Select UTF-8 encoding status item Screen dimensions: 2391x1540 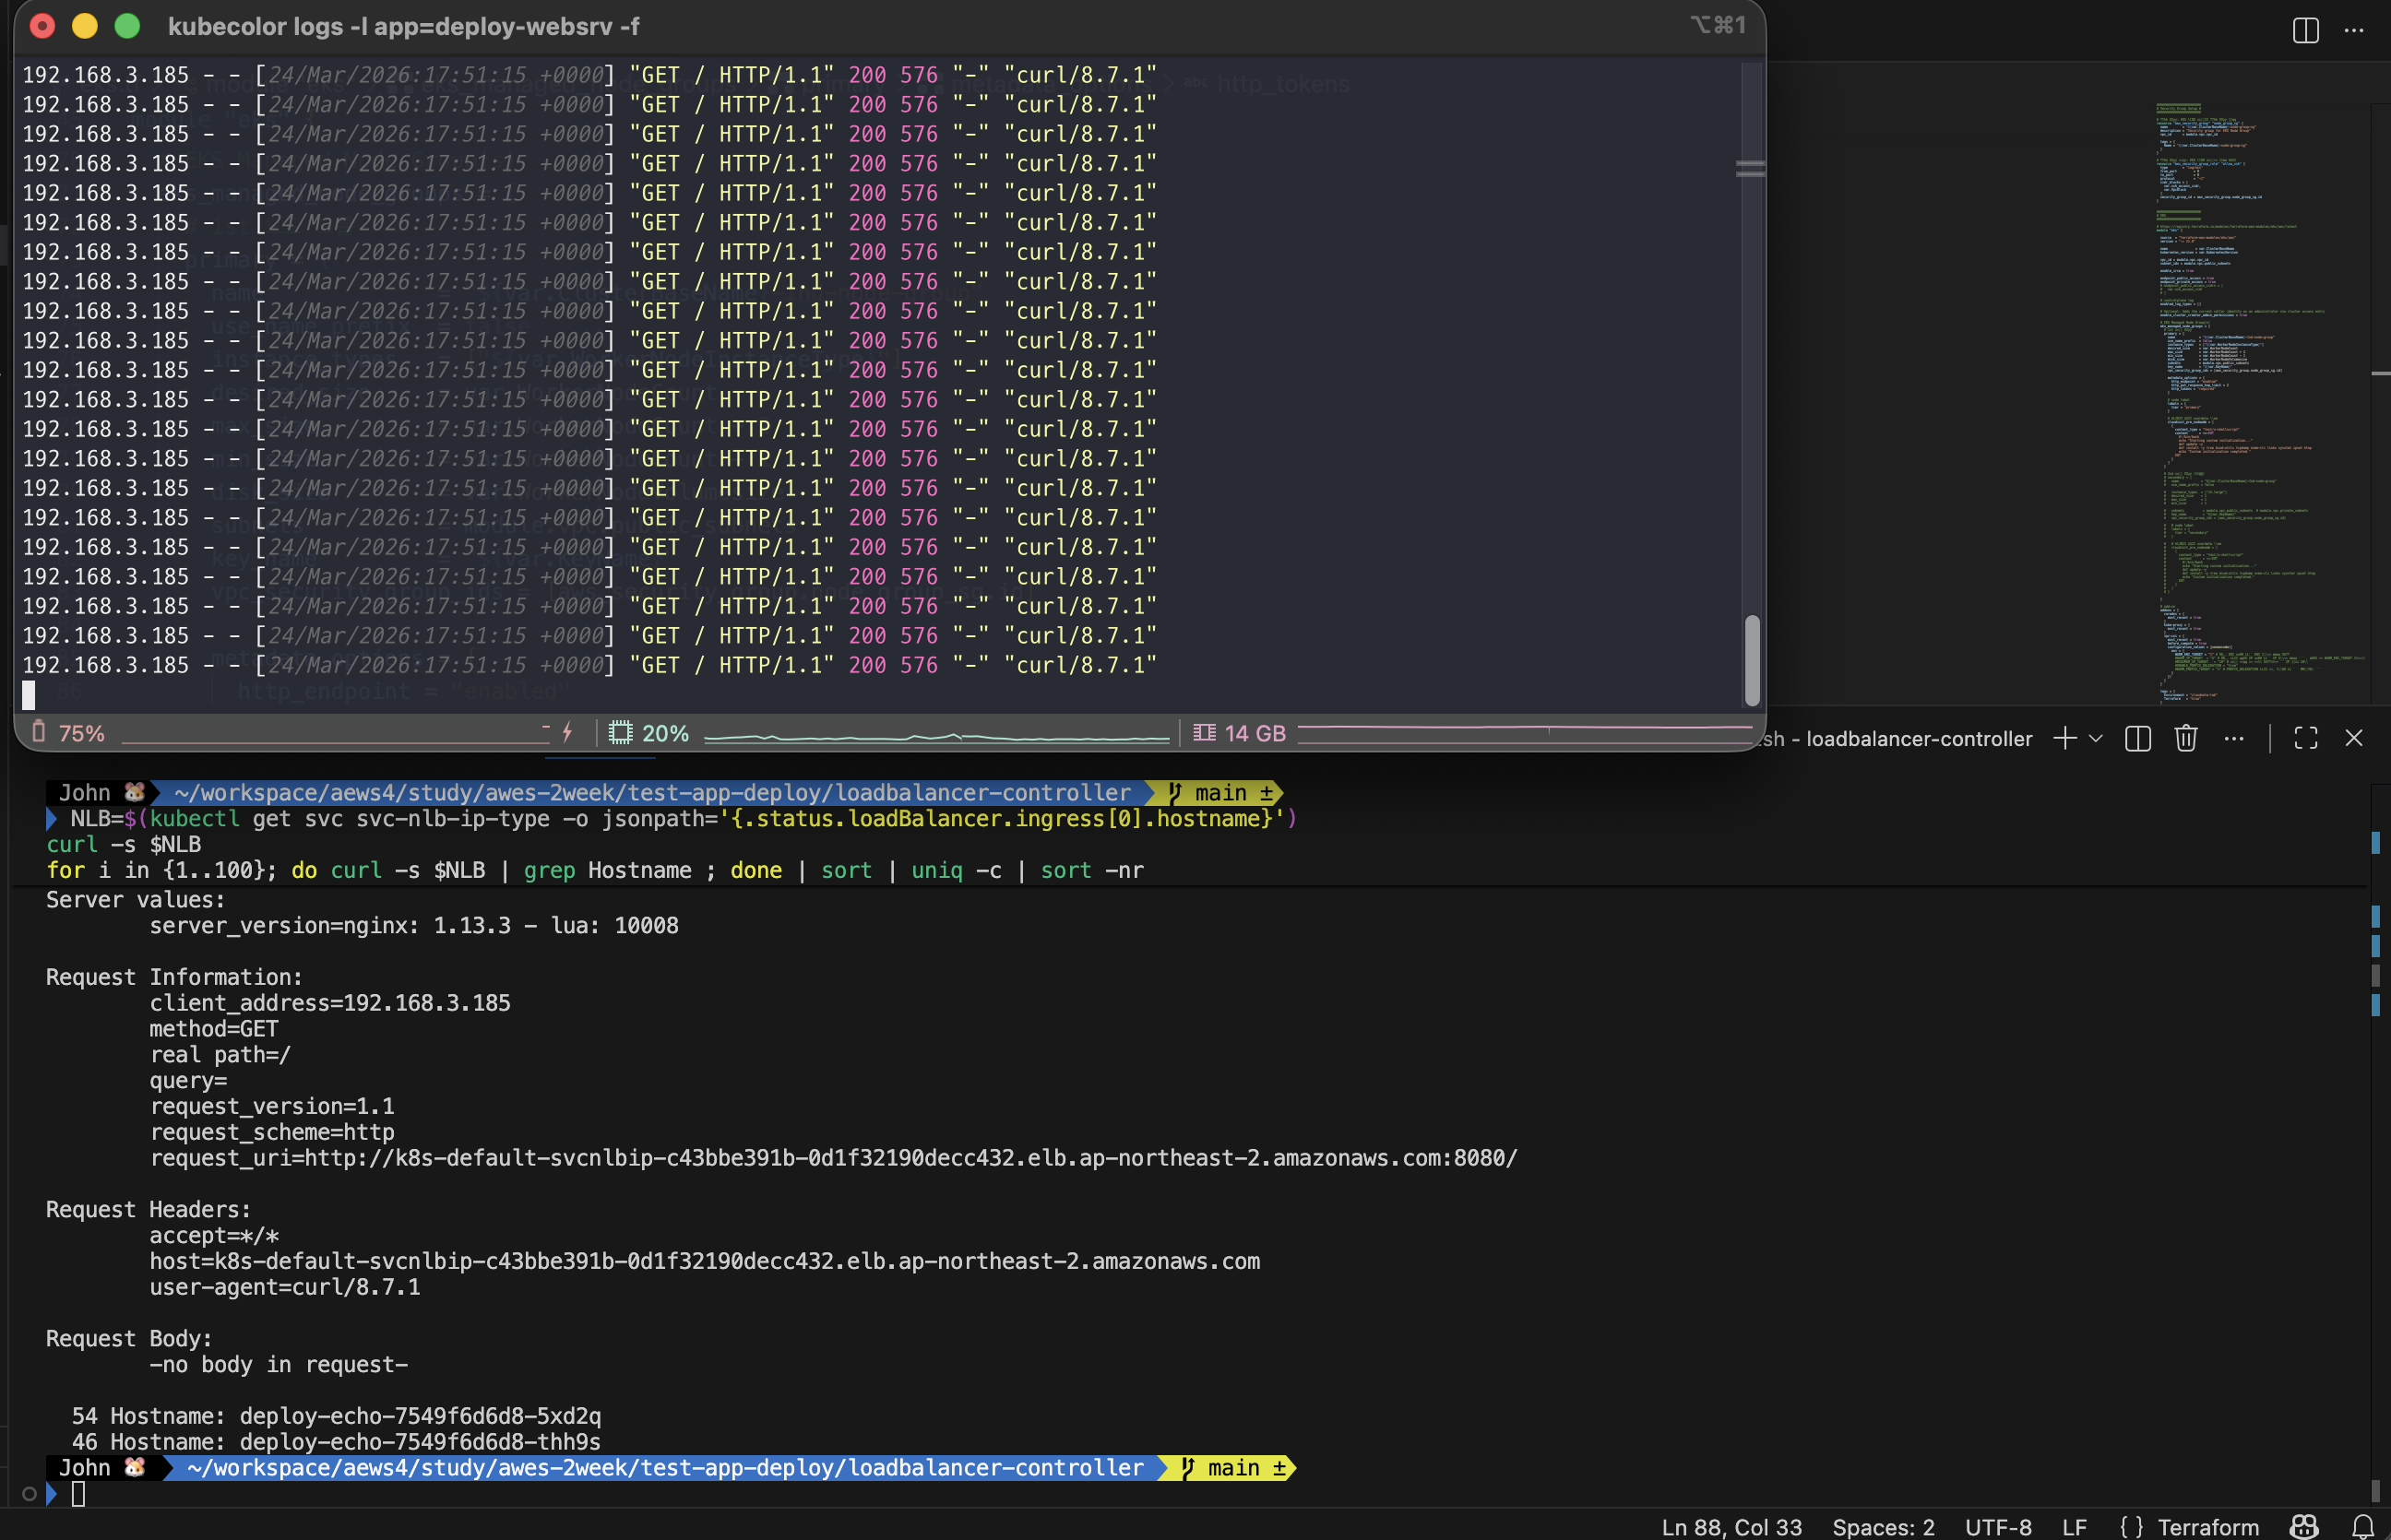[1998, 1527]
